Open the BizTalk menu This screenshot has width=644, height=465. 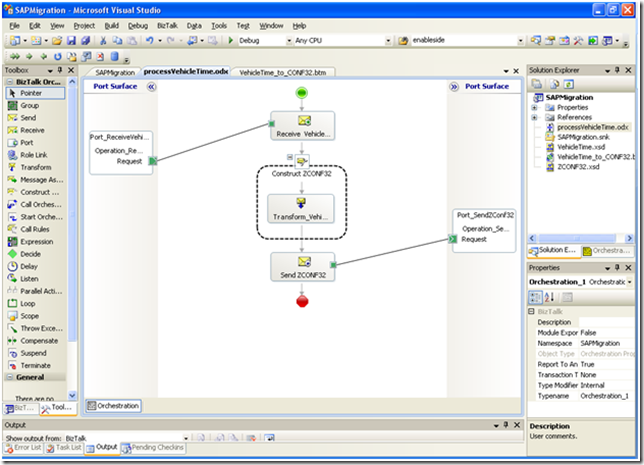166,24
